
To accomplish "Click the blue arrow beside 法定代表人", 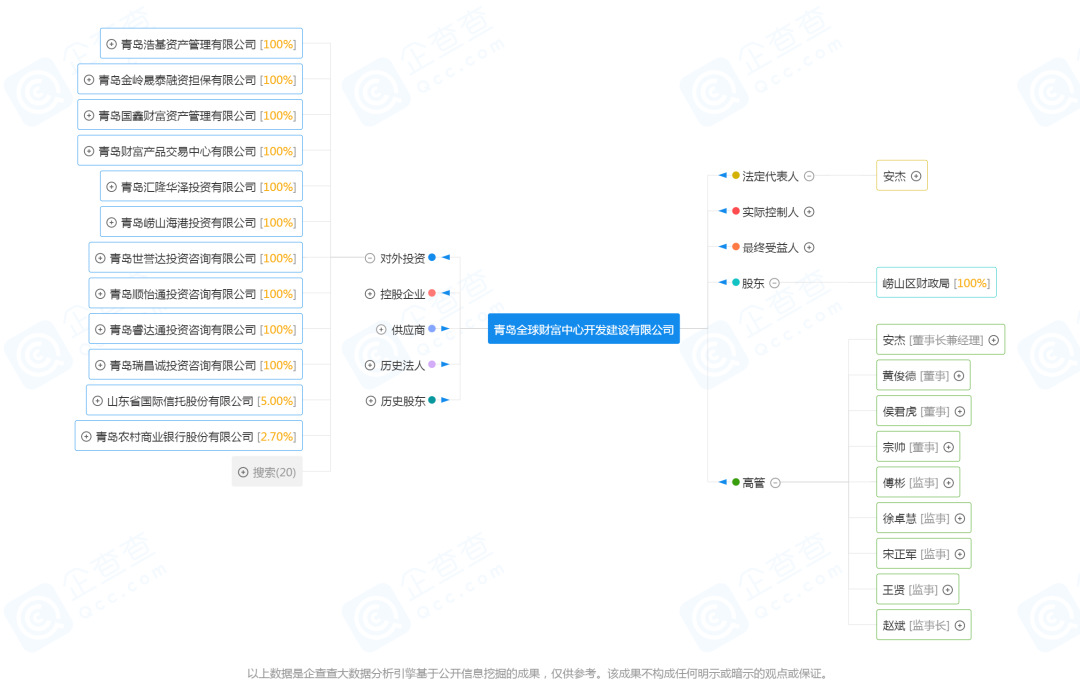I will click(723, 175).
